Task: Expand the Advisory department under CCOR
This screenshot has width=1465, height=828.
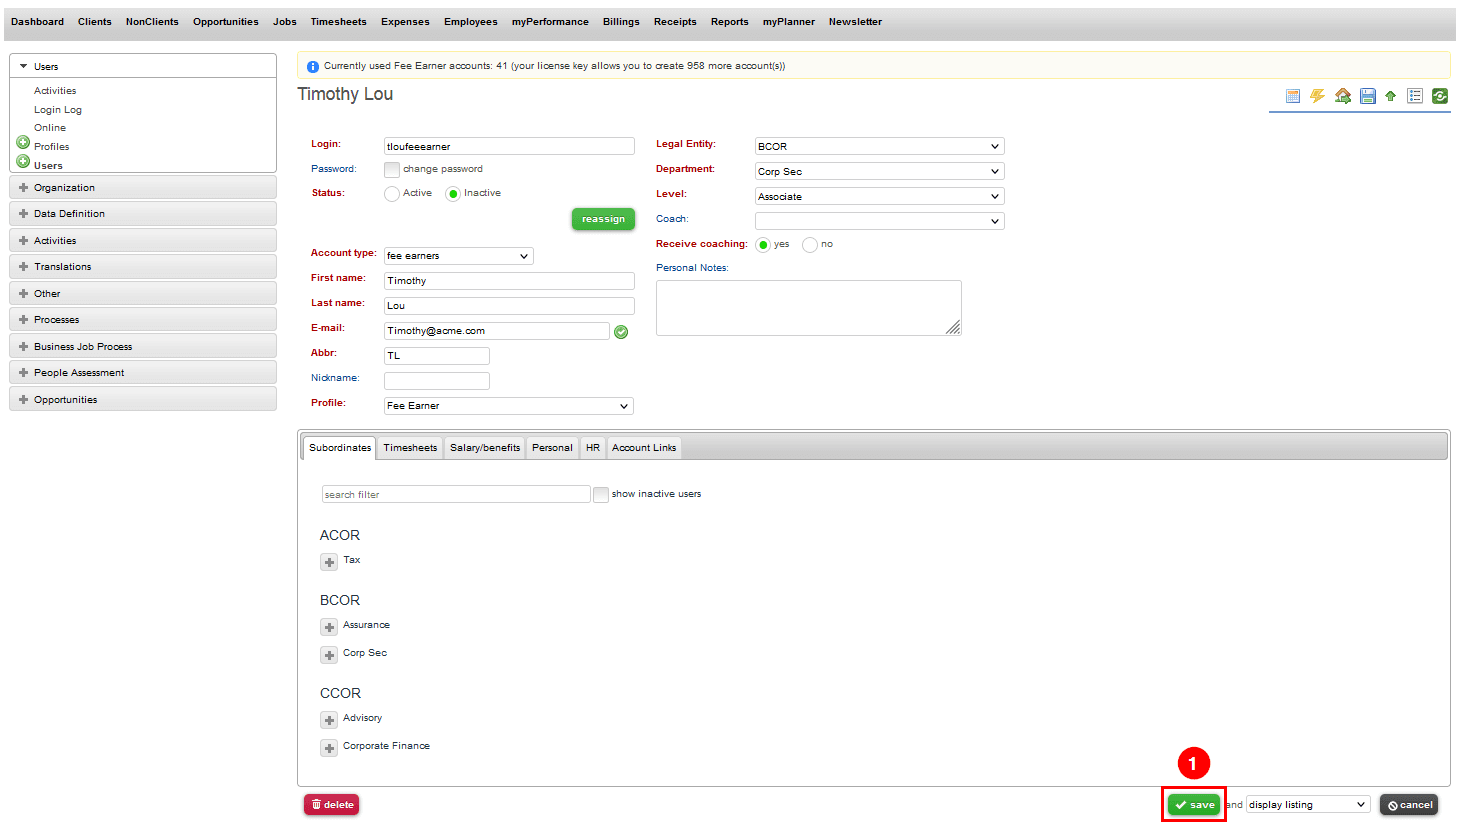Action: click(329, 720)
